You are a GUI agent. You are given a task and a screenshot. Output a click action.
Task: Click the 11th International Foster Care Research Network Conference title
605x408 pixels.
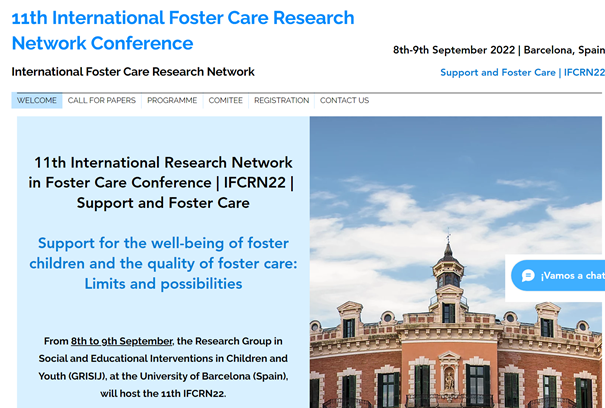tap(183, 30)
